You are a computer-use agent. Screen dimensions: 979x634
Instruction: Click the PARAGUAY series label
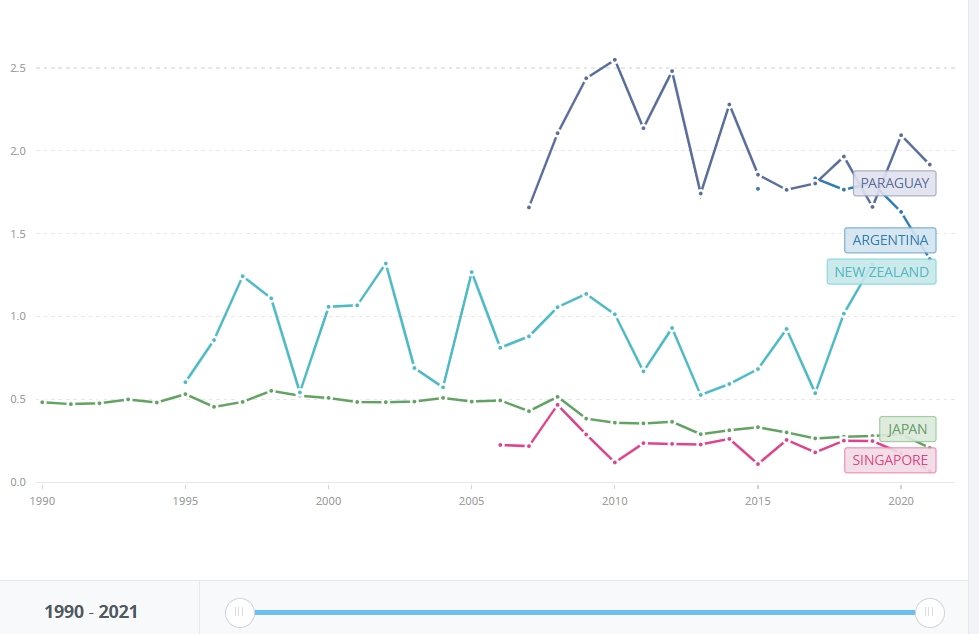tap(894, 183)
